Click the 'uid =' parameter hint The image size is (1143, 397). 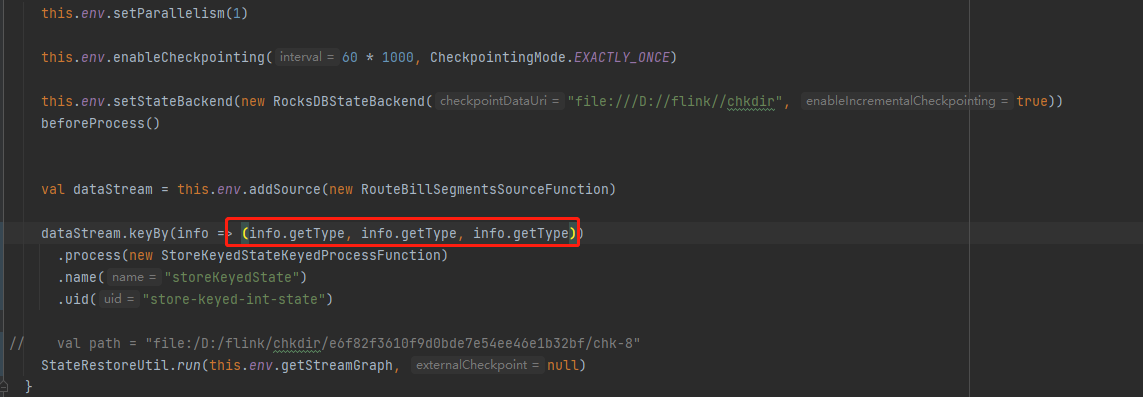click(x=120, y=299)
